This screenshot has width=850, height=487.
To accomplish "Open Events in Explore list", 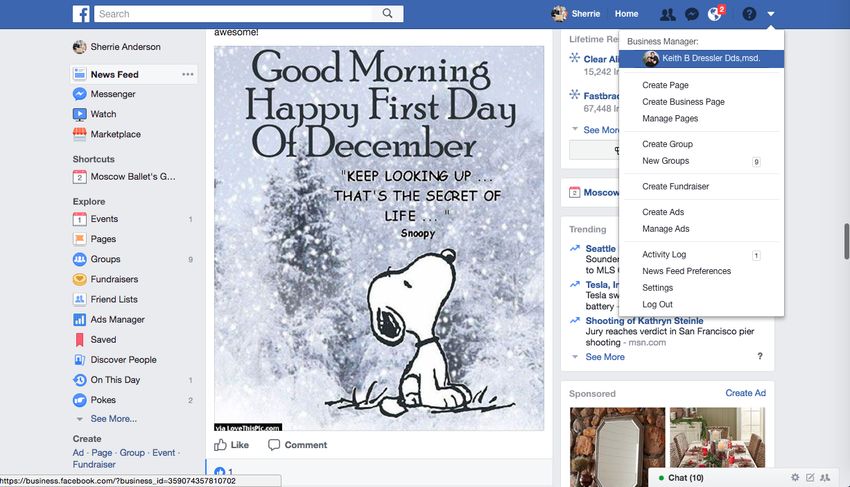I will tap(104, 219).
